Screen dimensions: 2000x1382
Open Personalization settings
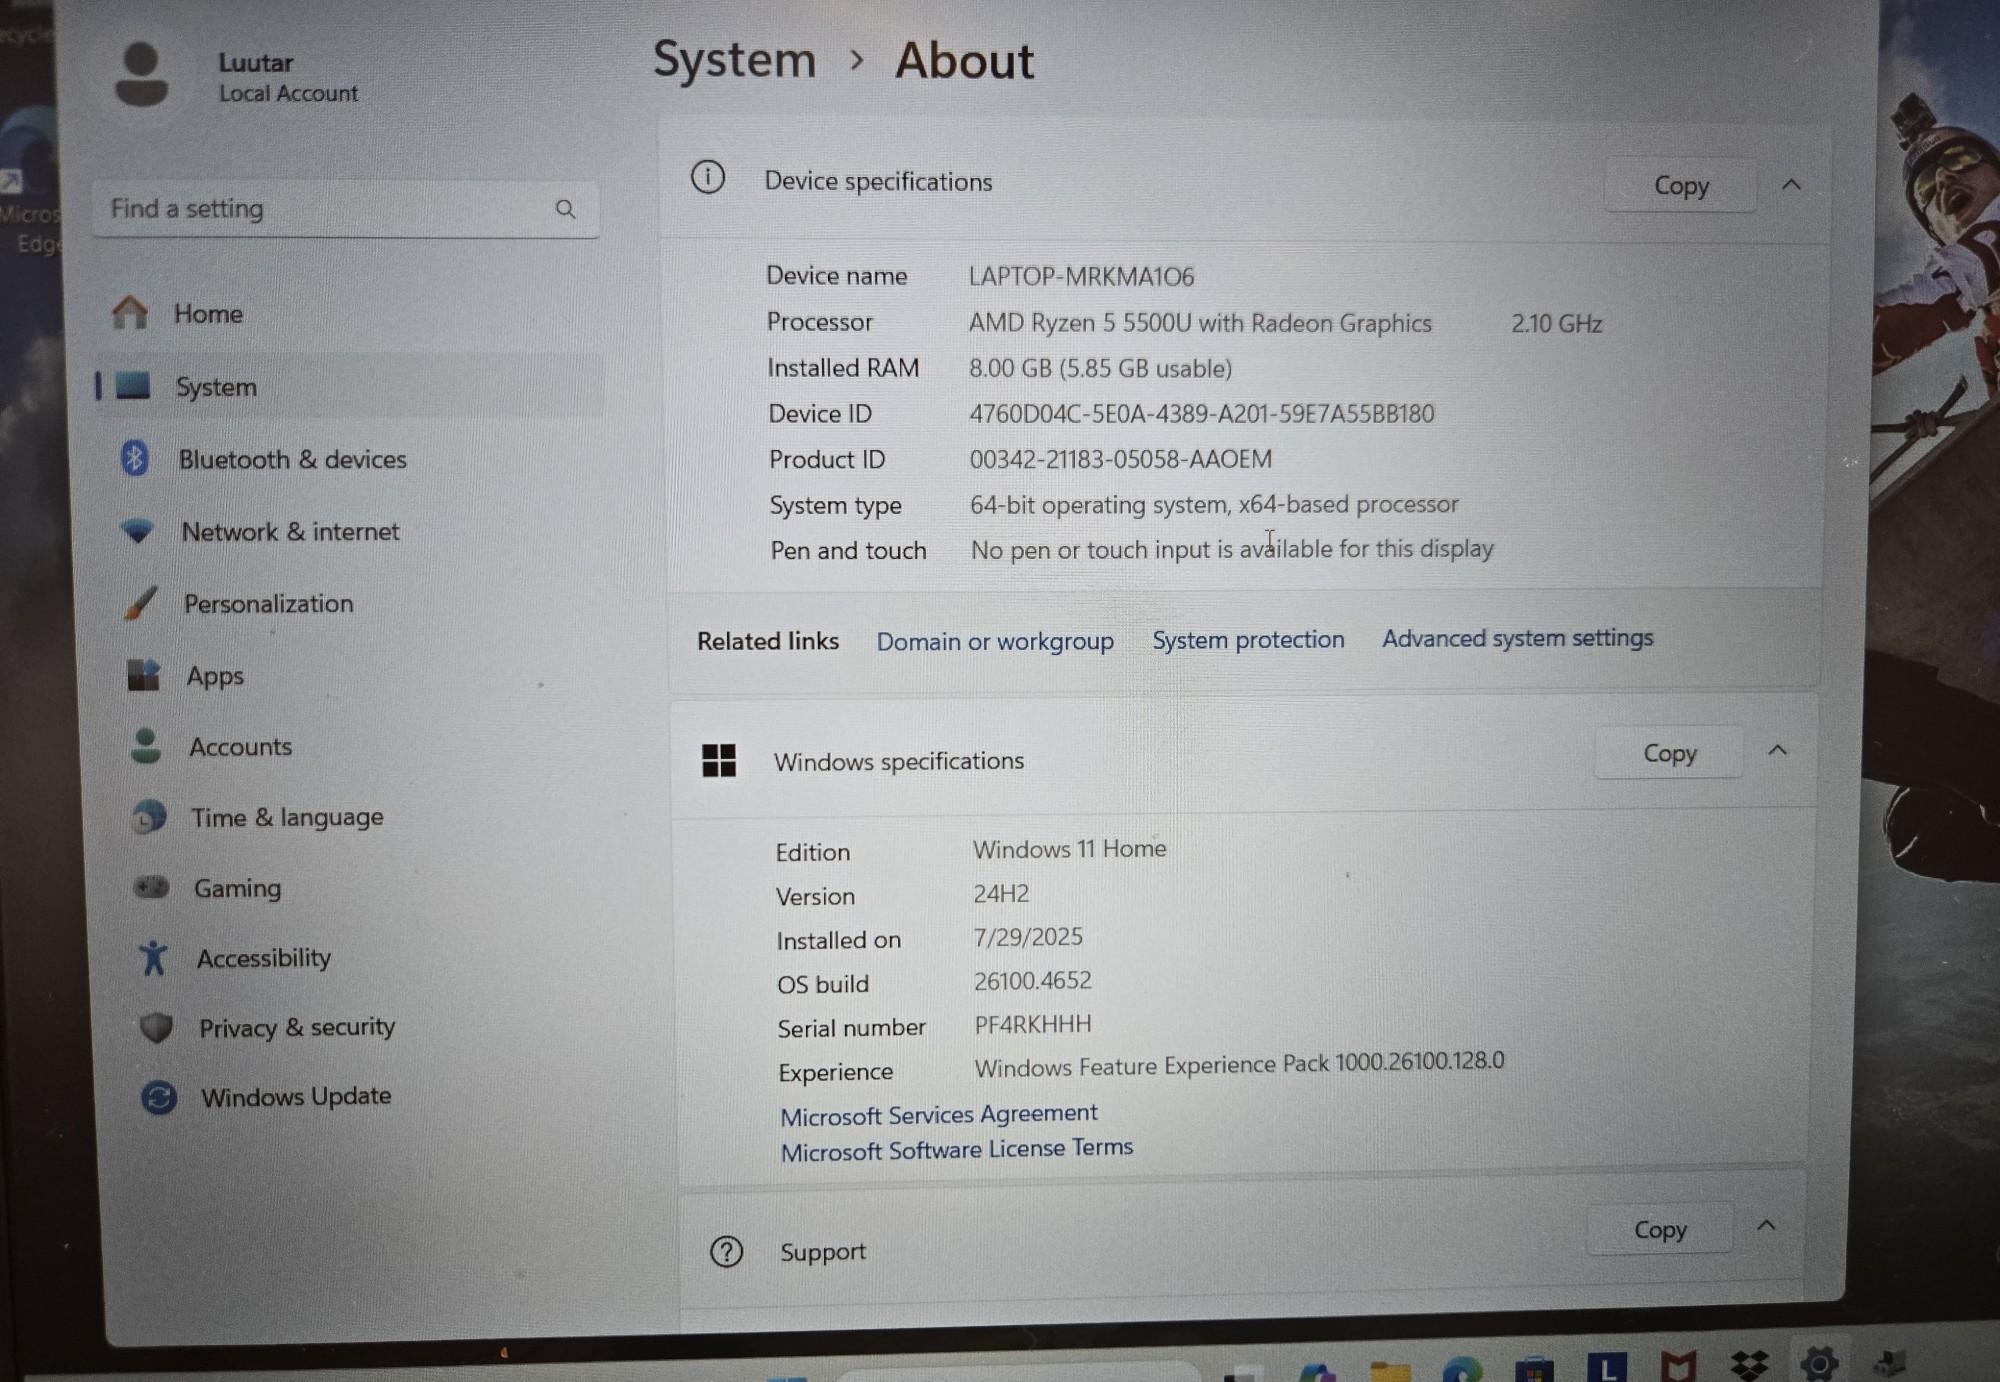click(268, 603)
